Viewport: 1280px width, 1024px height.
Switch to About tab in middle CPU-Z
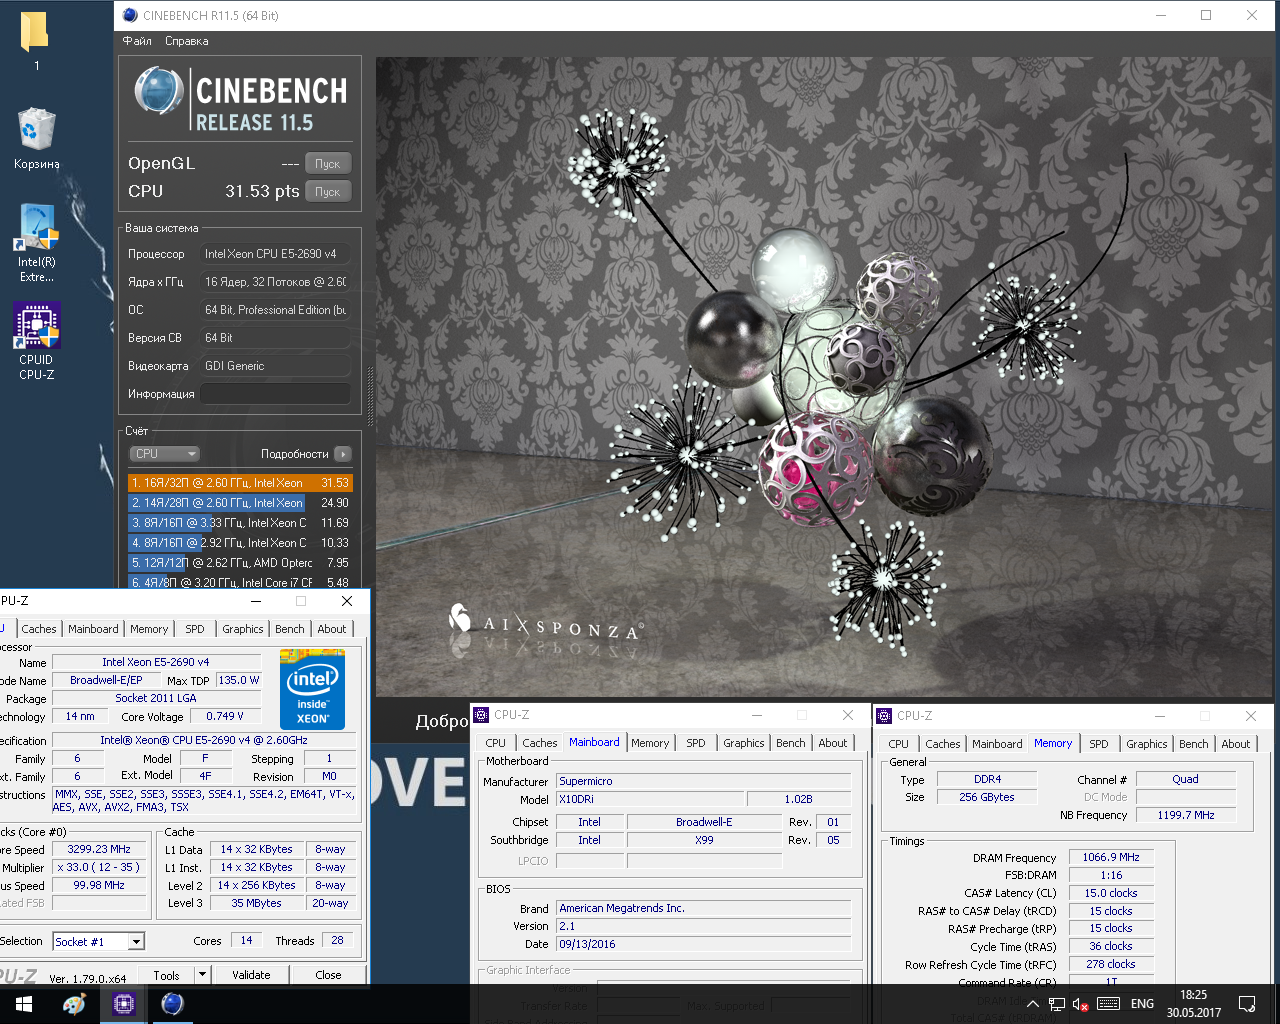point(833,743)
